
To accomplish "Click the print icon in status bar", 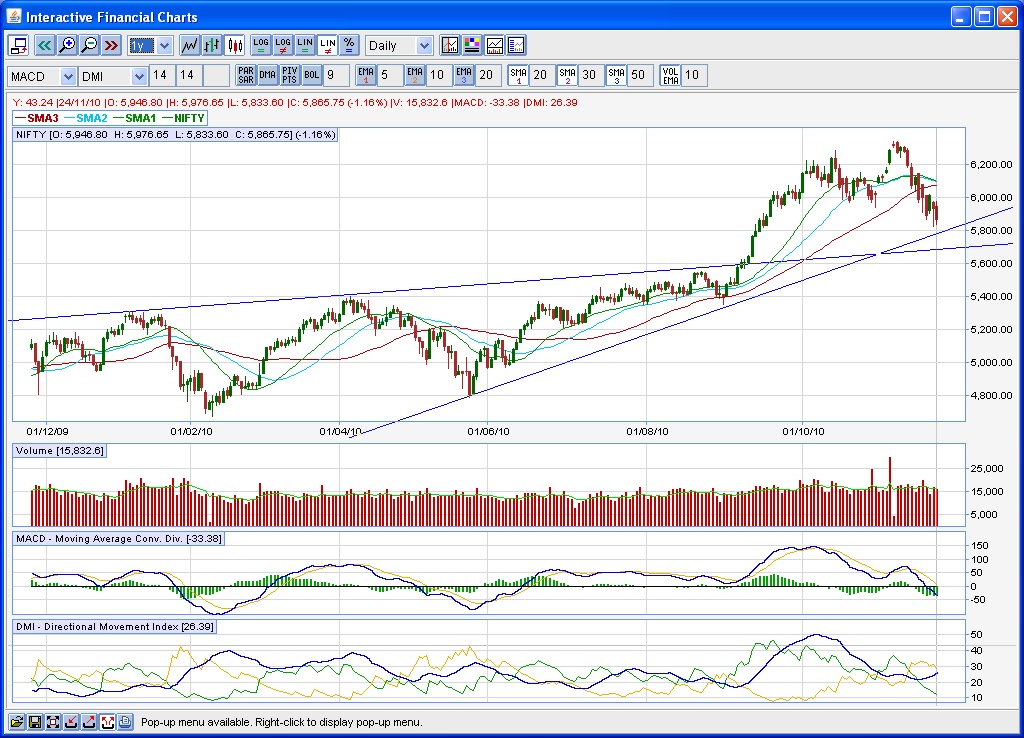I will 125,722.
